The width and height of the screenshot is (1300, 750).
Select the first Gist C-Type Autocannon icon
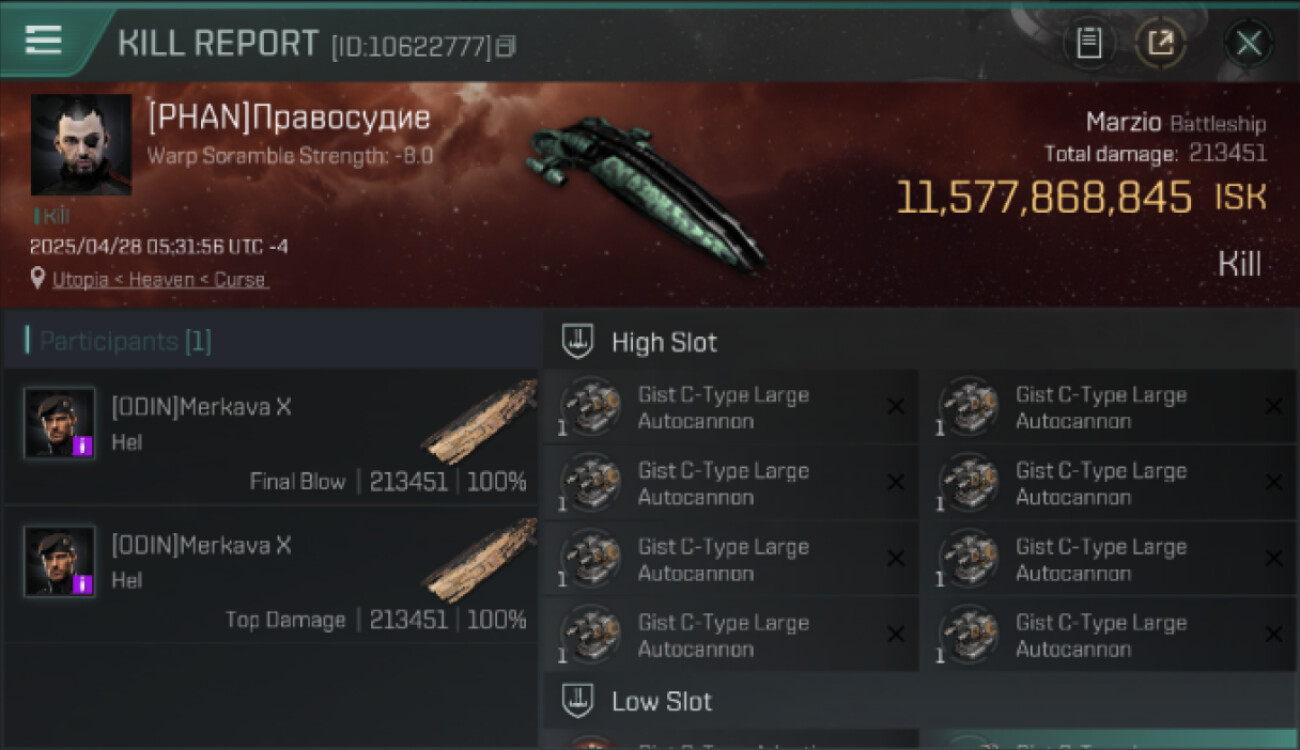[590, 406]
